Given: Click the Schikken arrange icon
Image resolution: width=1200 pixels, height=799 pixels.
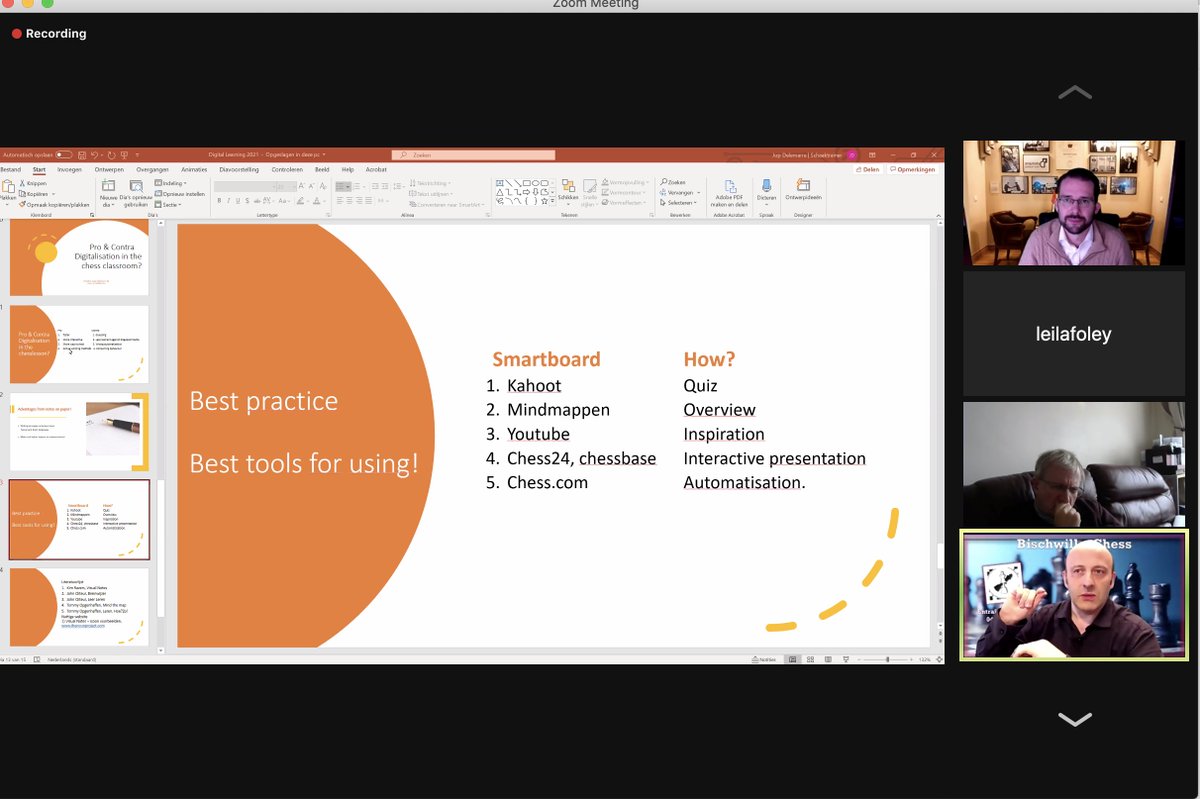Looking at the screenshot, I should [x=568, y=186].
